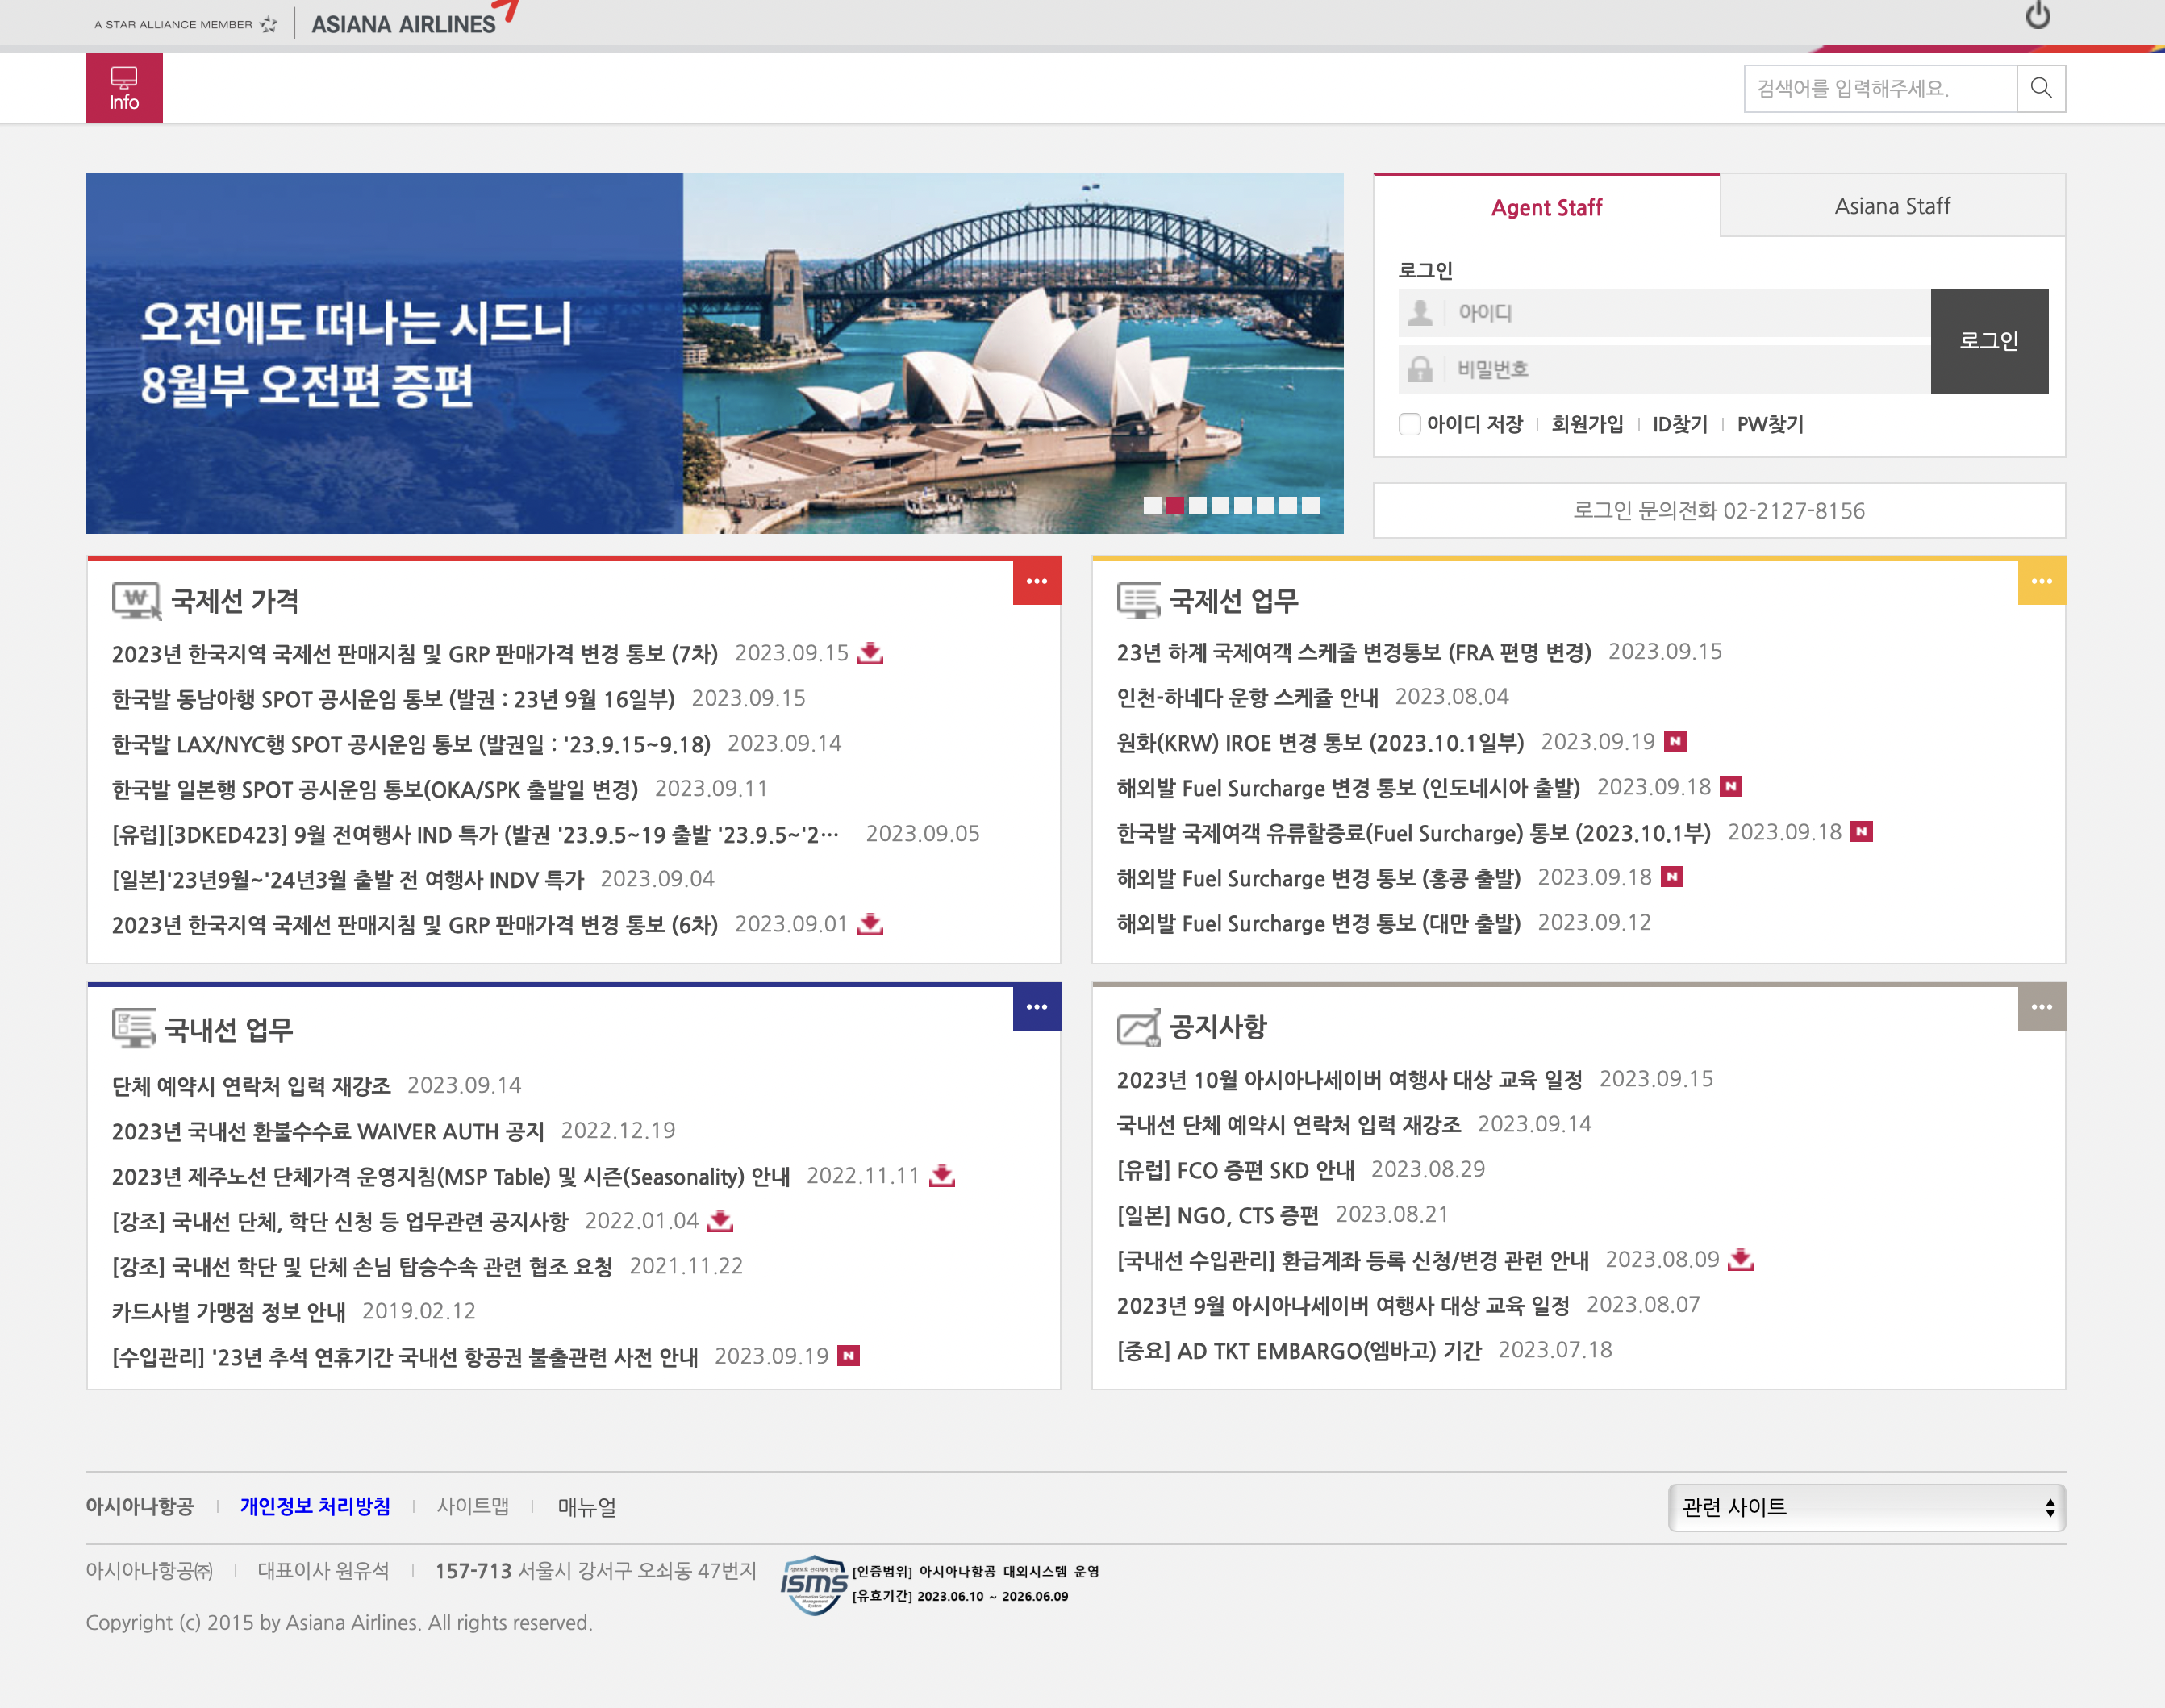Download the MSP Table 안내 attachment
2165x1708 pixels.
(x=941, y=1177)
